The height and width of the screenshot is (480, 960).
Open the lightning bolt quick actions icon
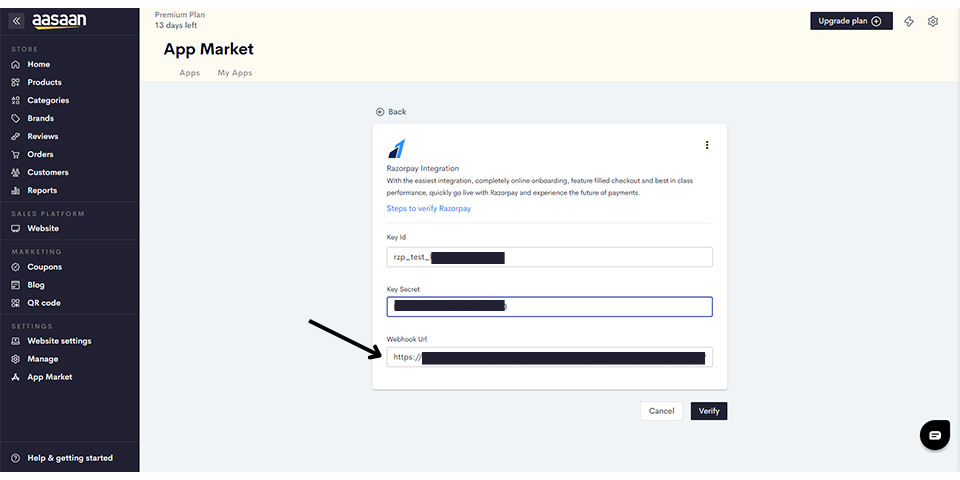tap(909, 21)
